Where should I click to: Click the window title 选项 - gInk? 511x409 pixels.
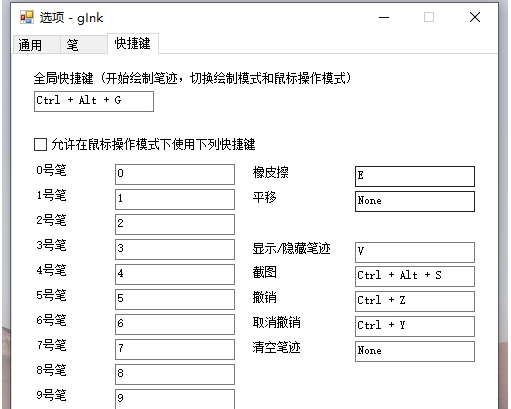click(71, 18)
